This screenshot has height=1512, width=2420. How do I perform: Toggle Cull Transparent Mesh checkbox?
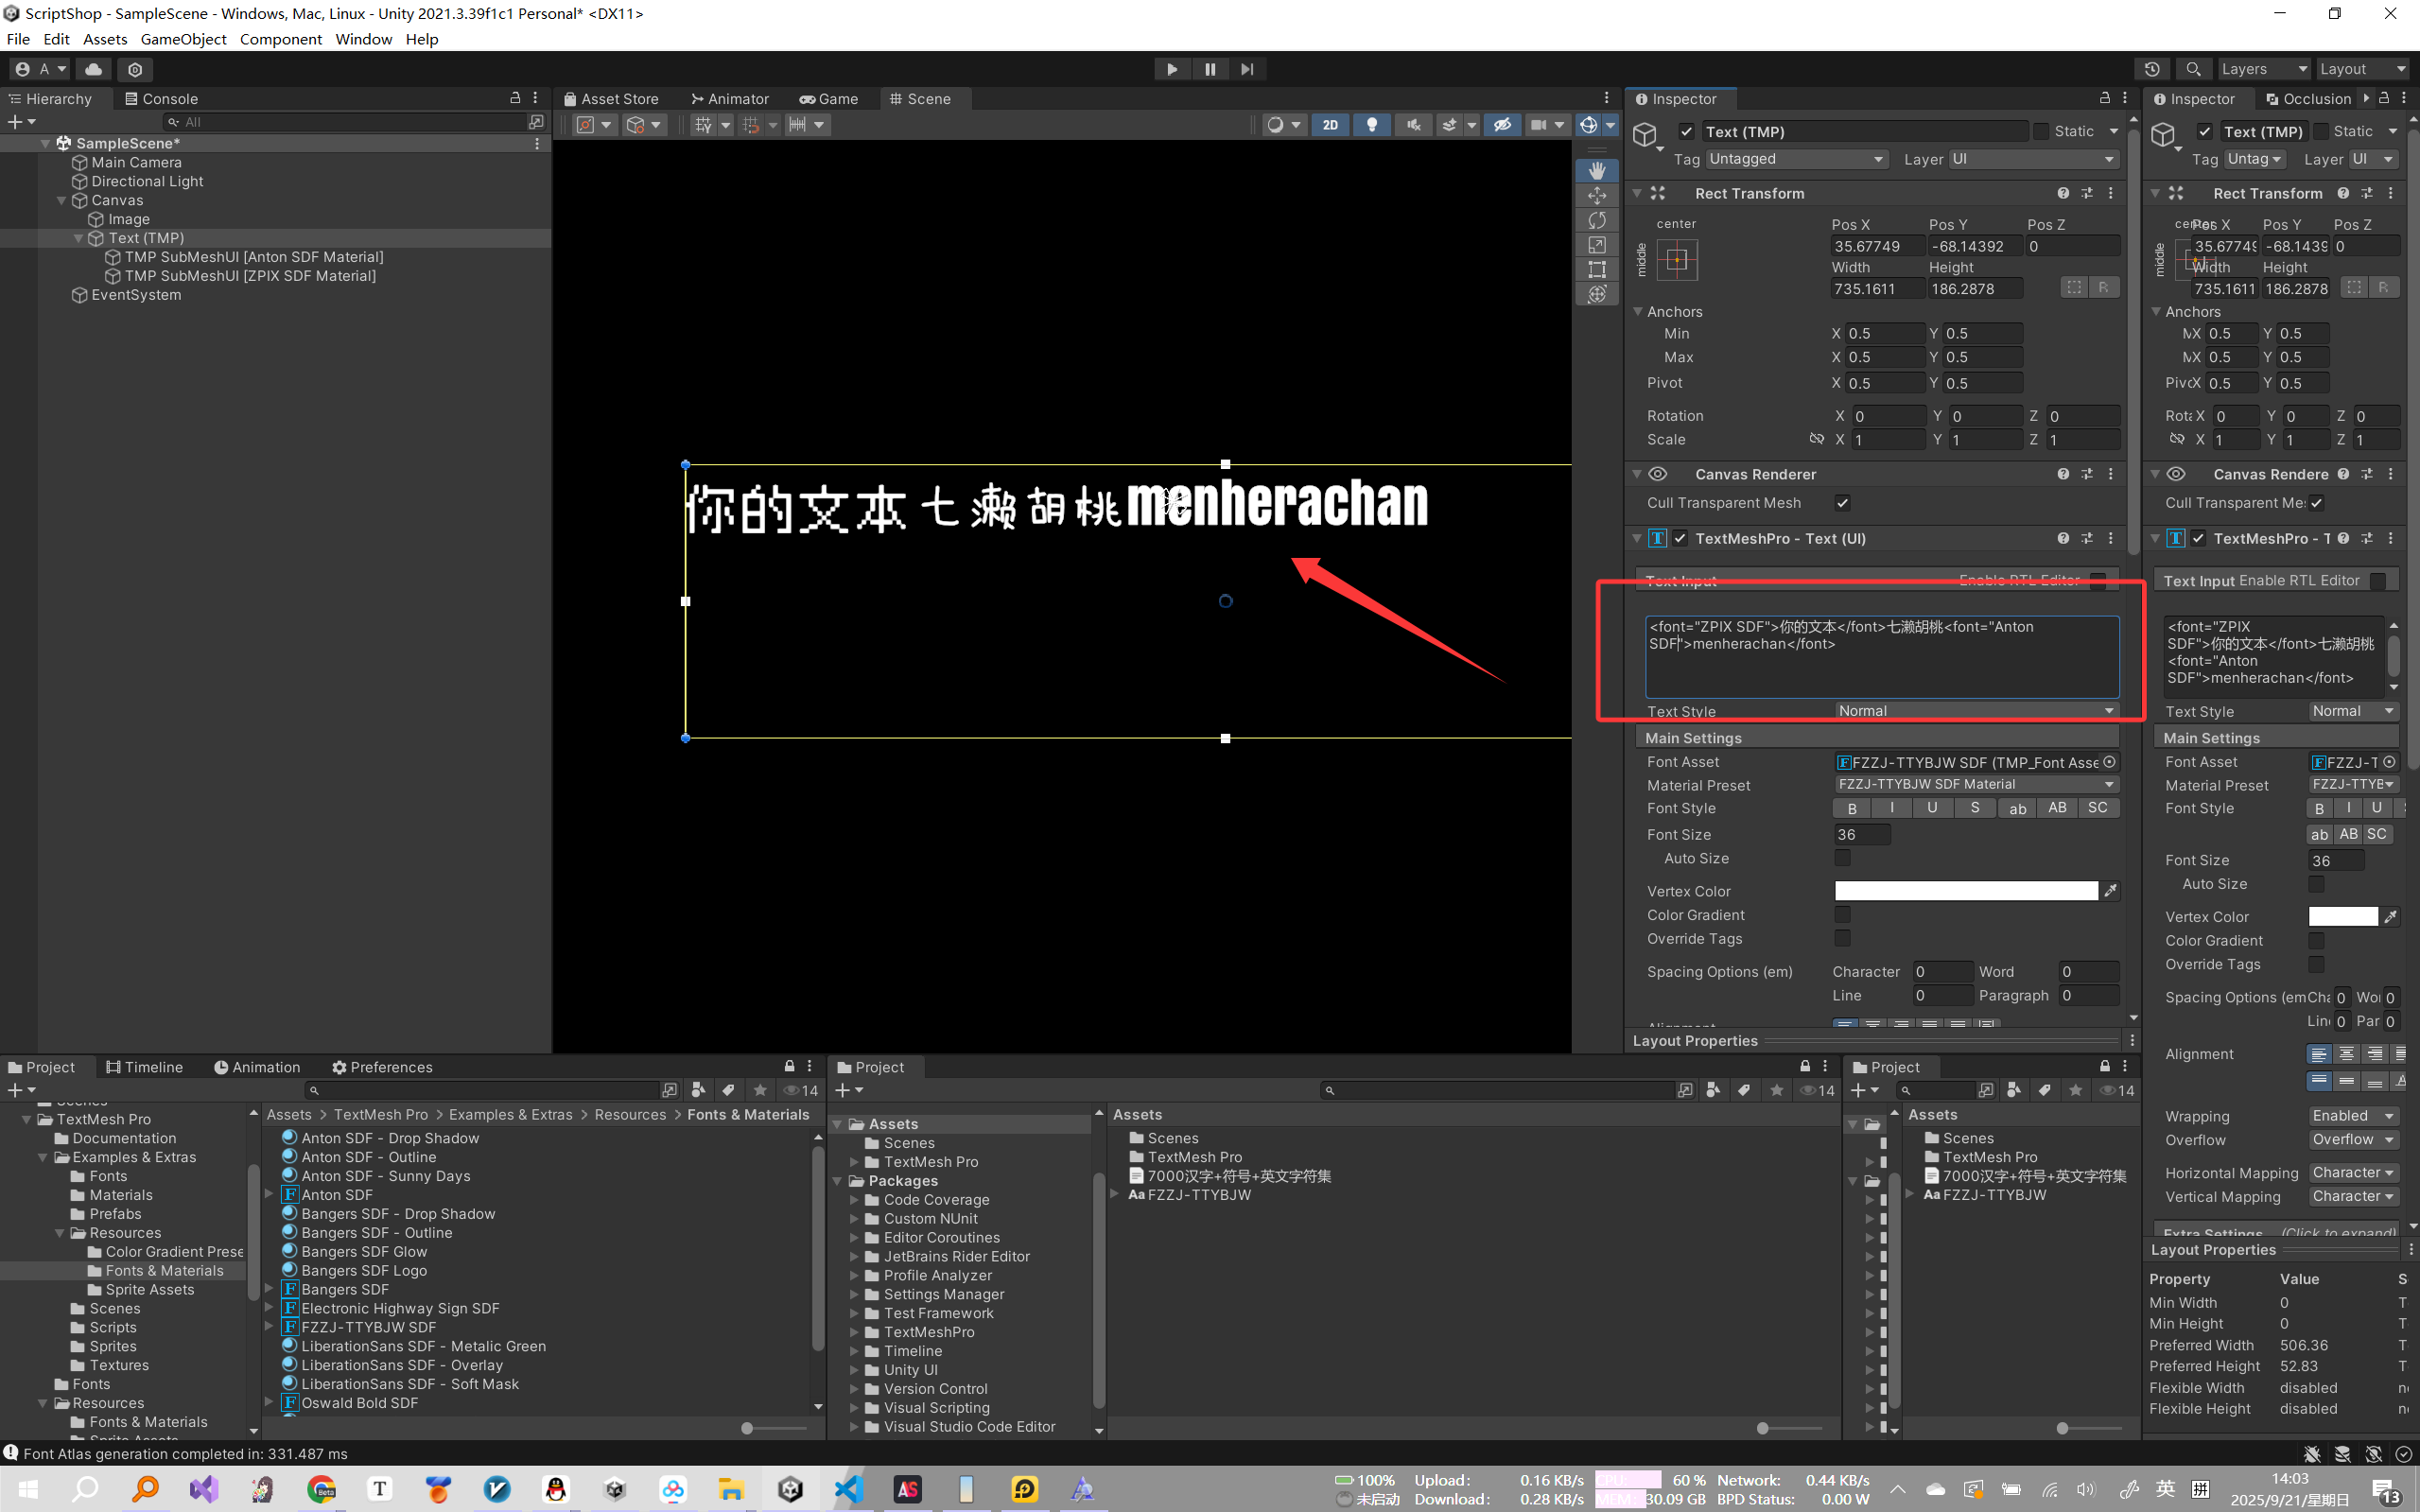1842,503
